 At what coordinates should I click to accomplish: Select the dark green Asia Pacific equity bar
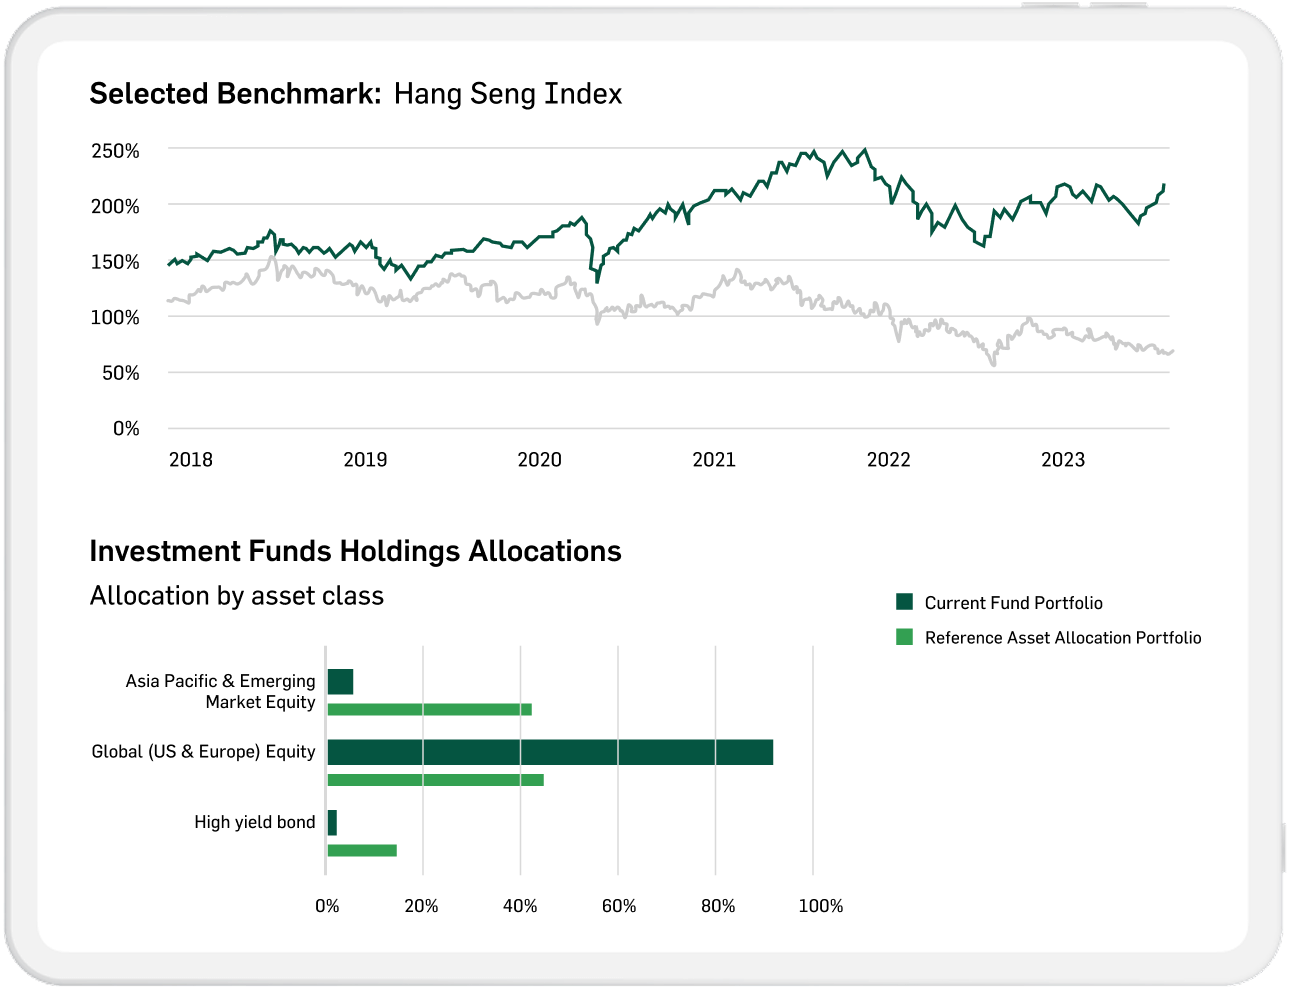coord(340,682)
